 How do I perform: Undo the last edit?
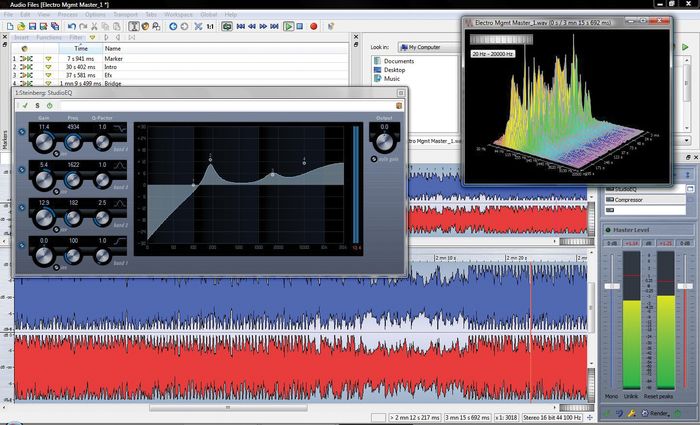tap(71, 26)
